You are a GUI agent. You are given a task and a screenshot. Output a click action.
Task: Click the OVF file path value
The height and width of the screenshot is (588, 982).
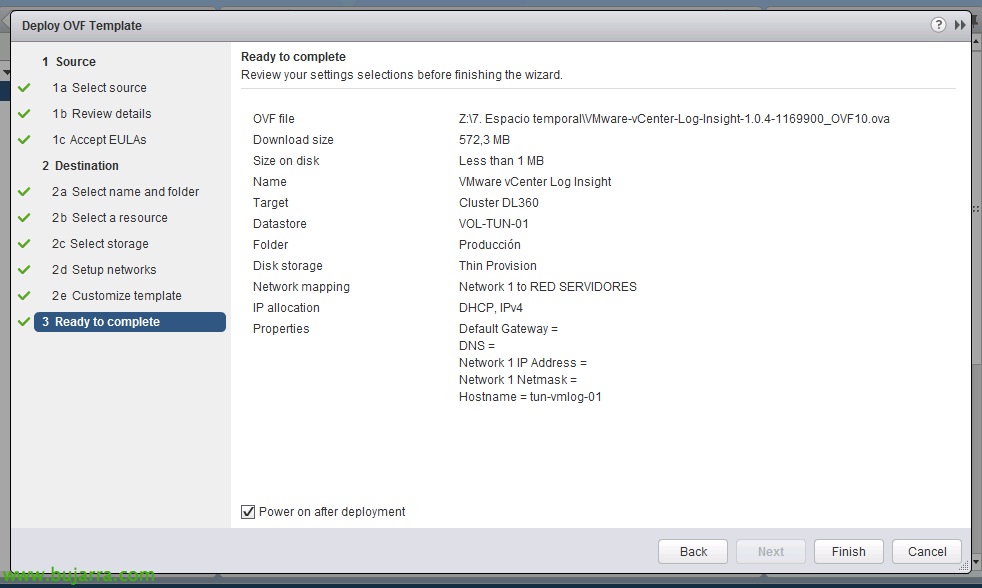[674, 118]
